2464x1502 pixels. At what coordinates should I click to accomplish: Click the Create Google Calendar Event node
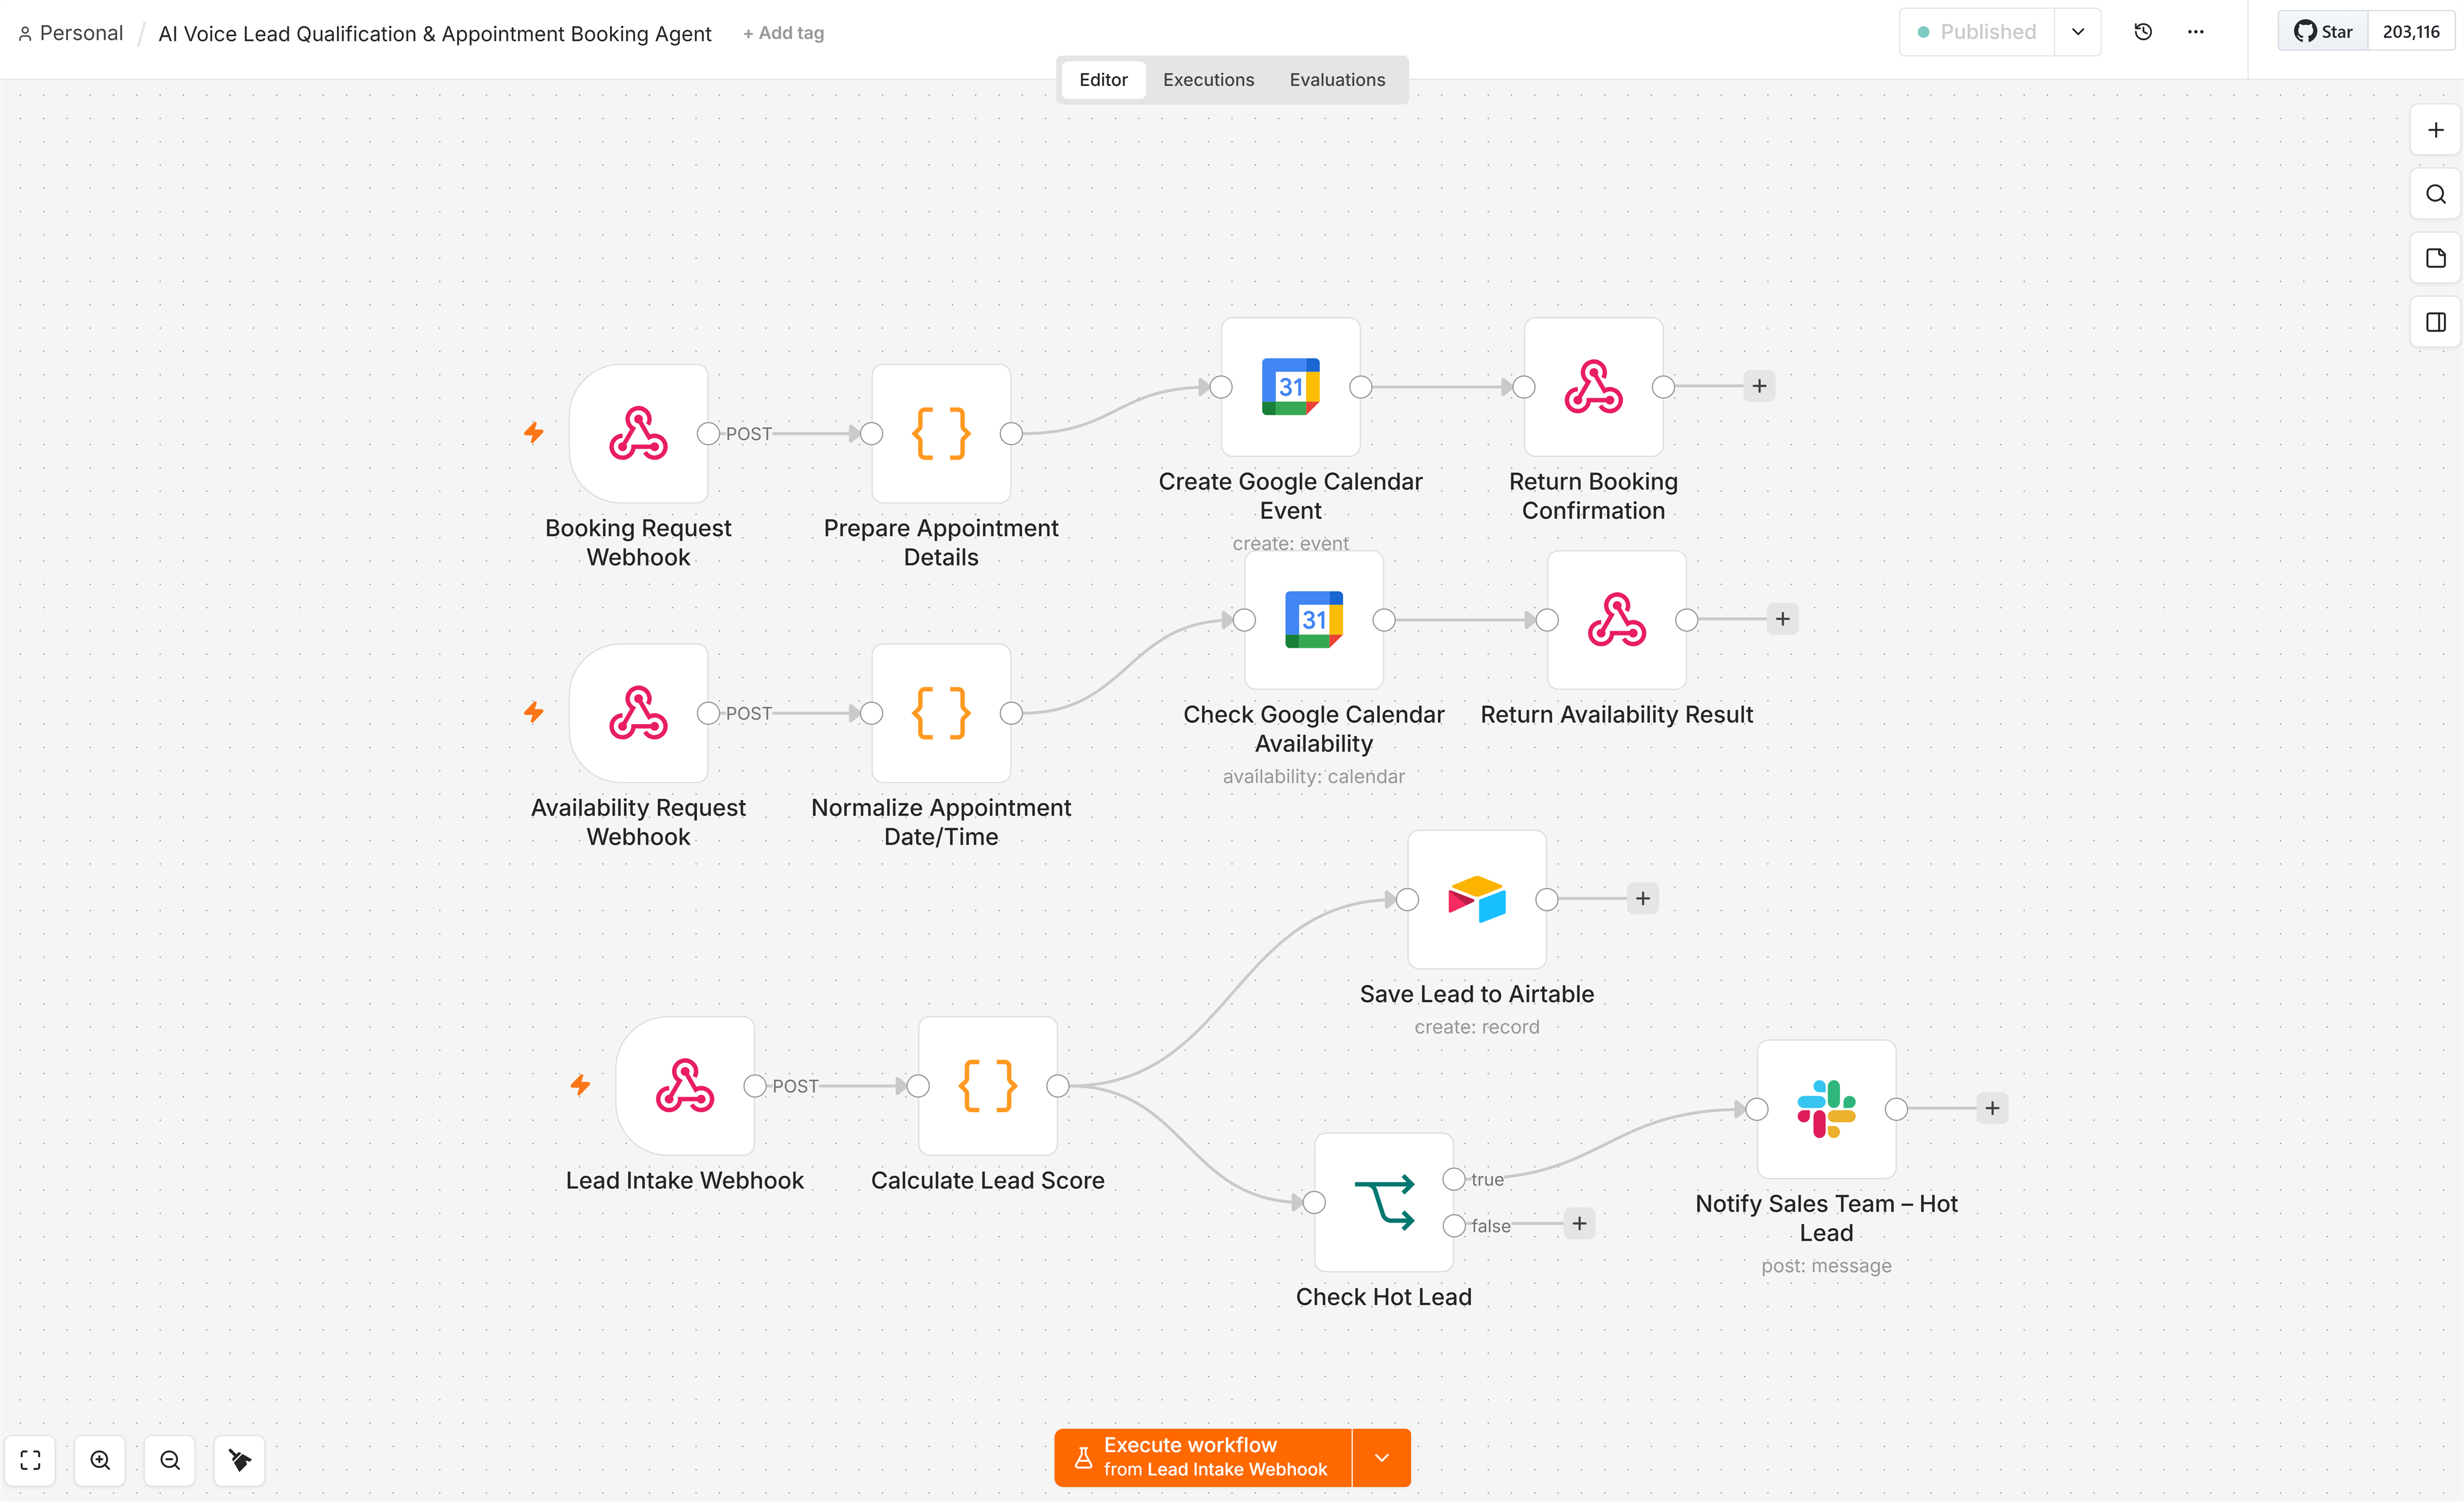[x=1290, y=387]
